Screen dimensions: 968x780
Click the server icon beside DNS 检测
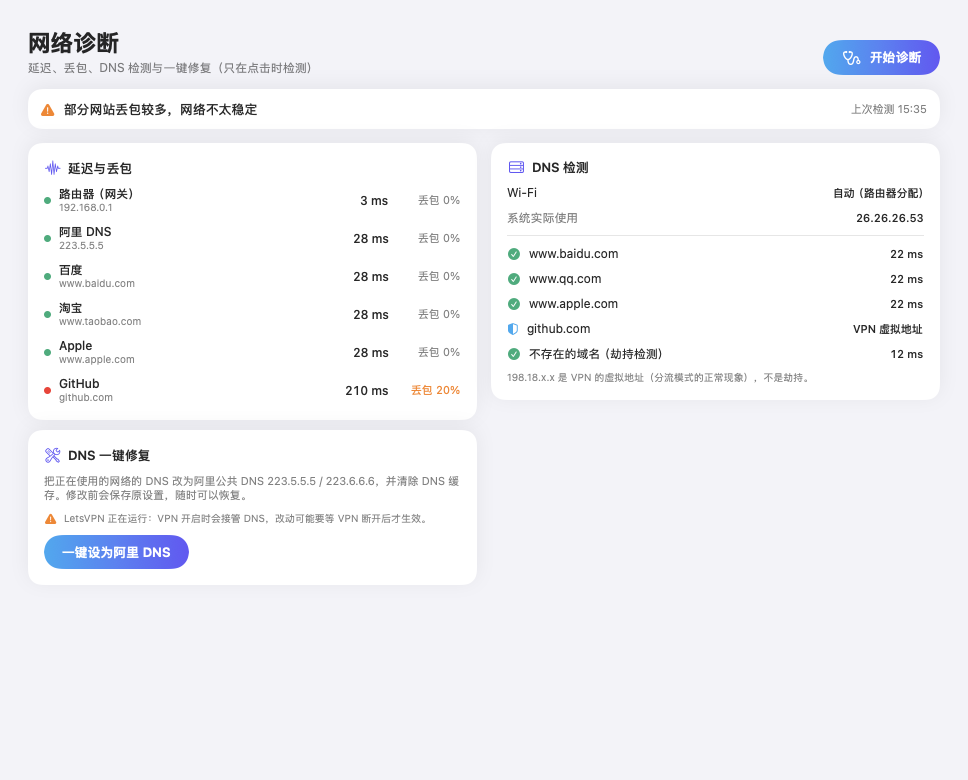pos(516,167)
